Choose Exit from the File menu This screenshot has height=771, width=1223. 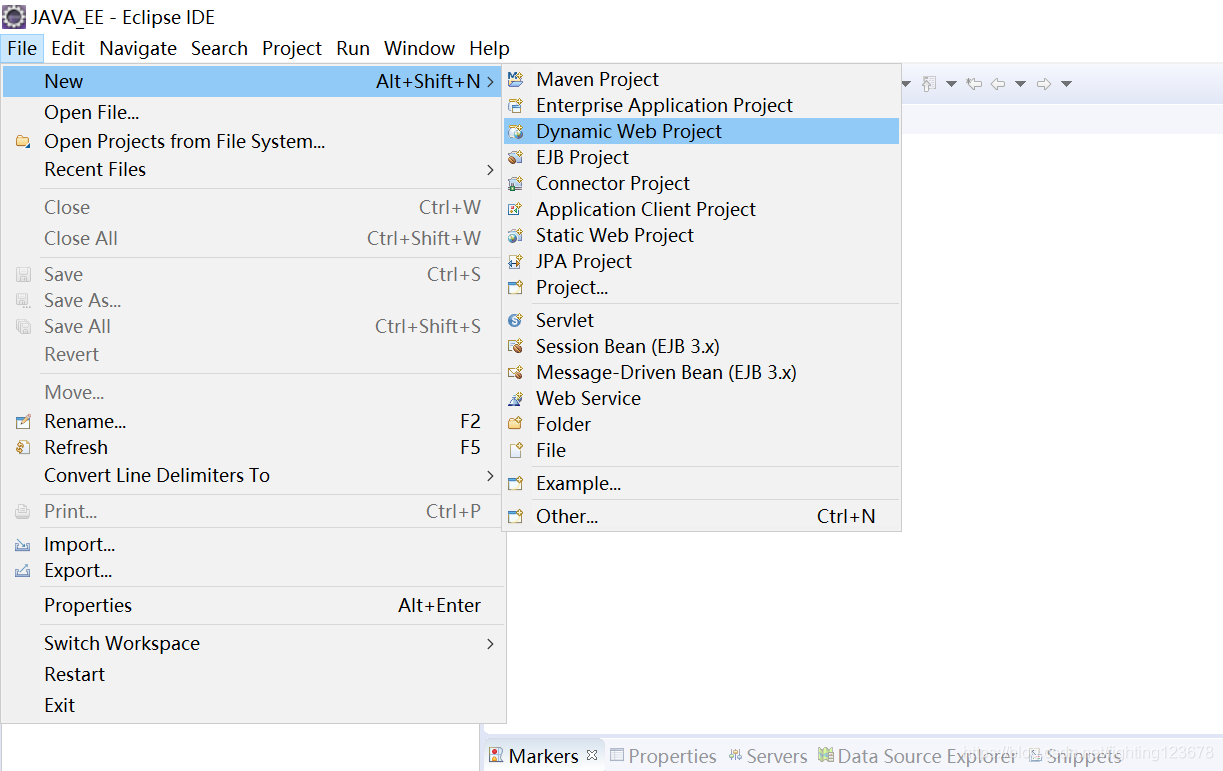253,706
